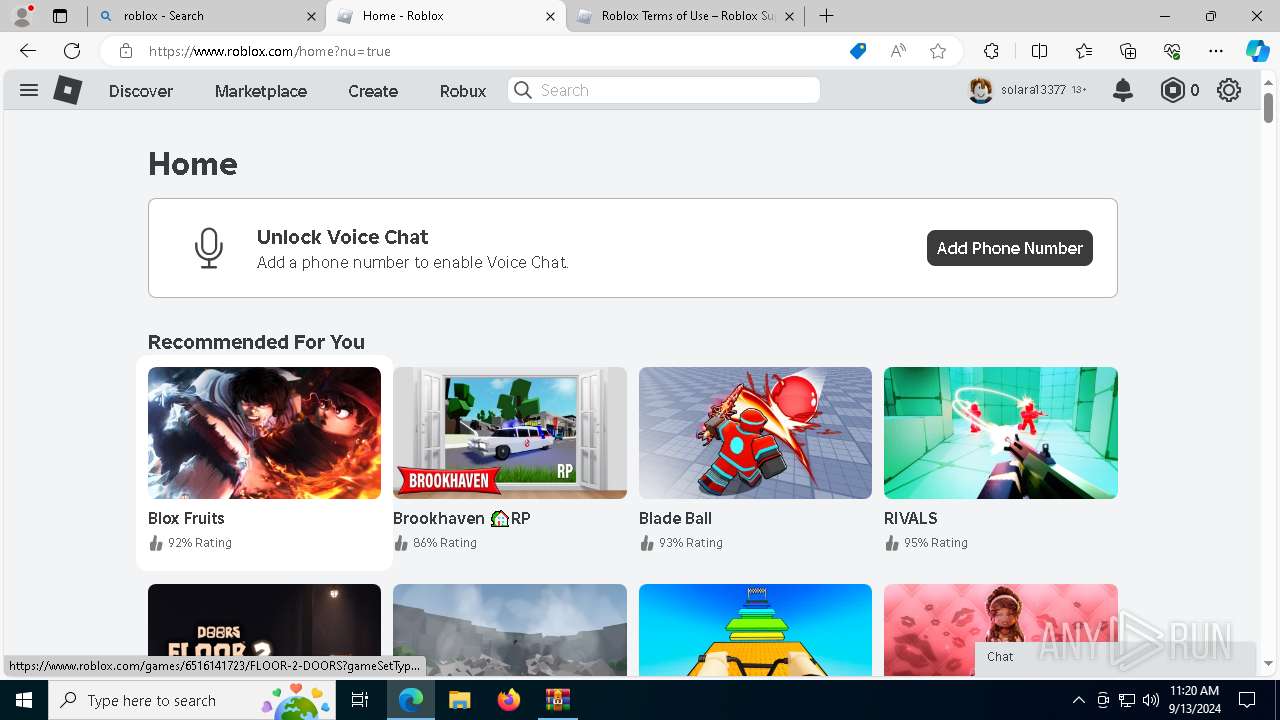Click Add Phone Number button
The image size is (1280, 720).
click(x=1010, y=248)
